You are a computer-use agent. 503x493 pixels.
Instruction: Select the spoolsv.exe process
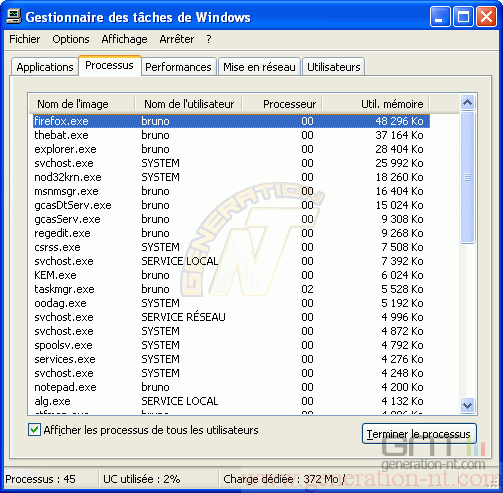231,345
